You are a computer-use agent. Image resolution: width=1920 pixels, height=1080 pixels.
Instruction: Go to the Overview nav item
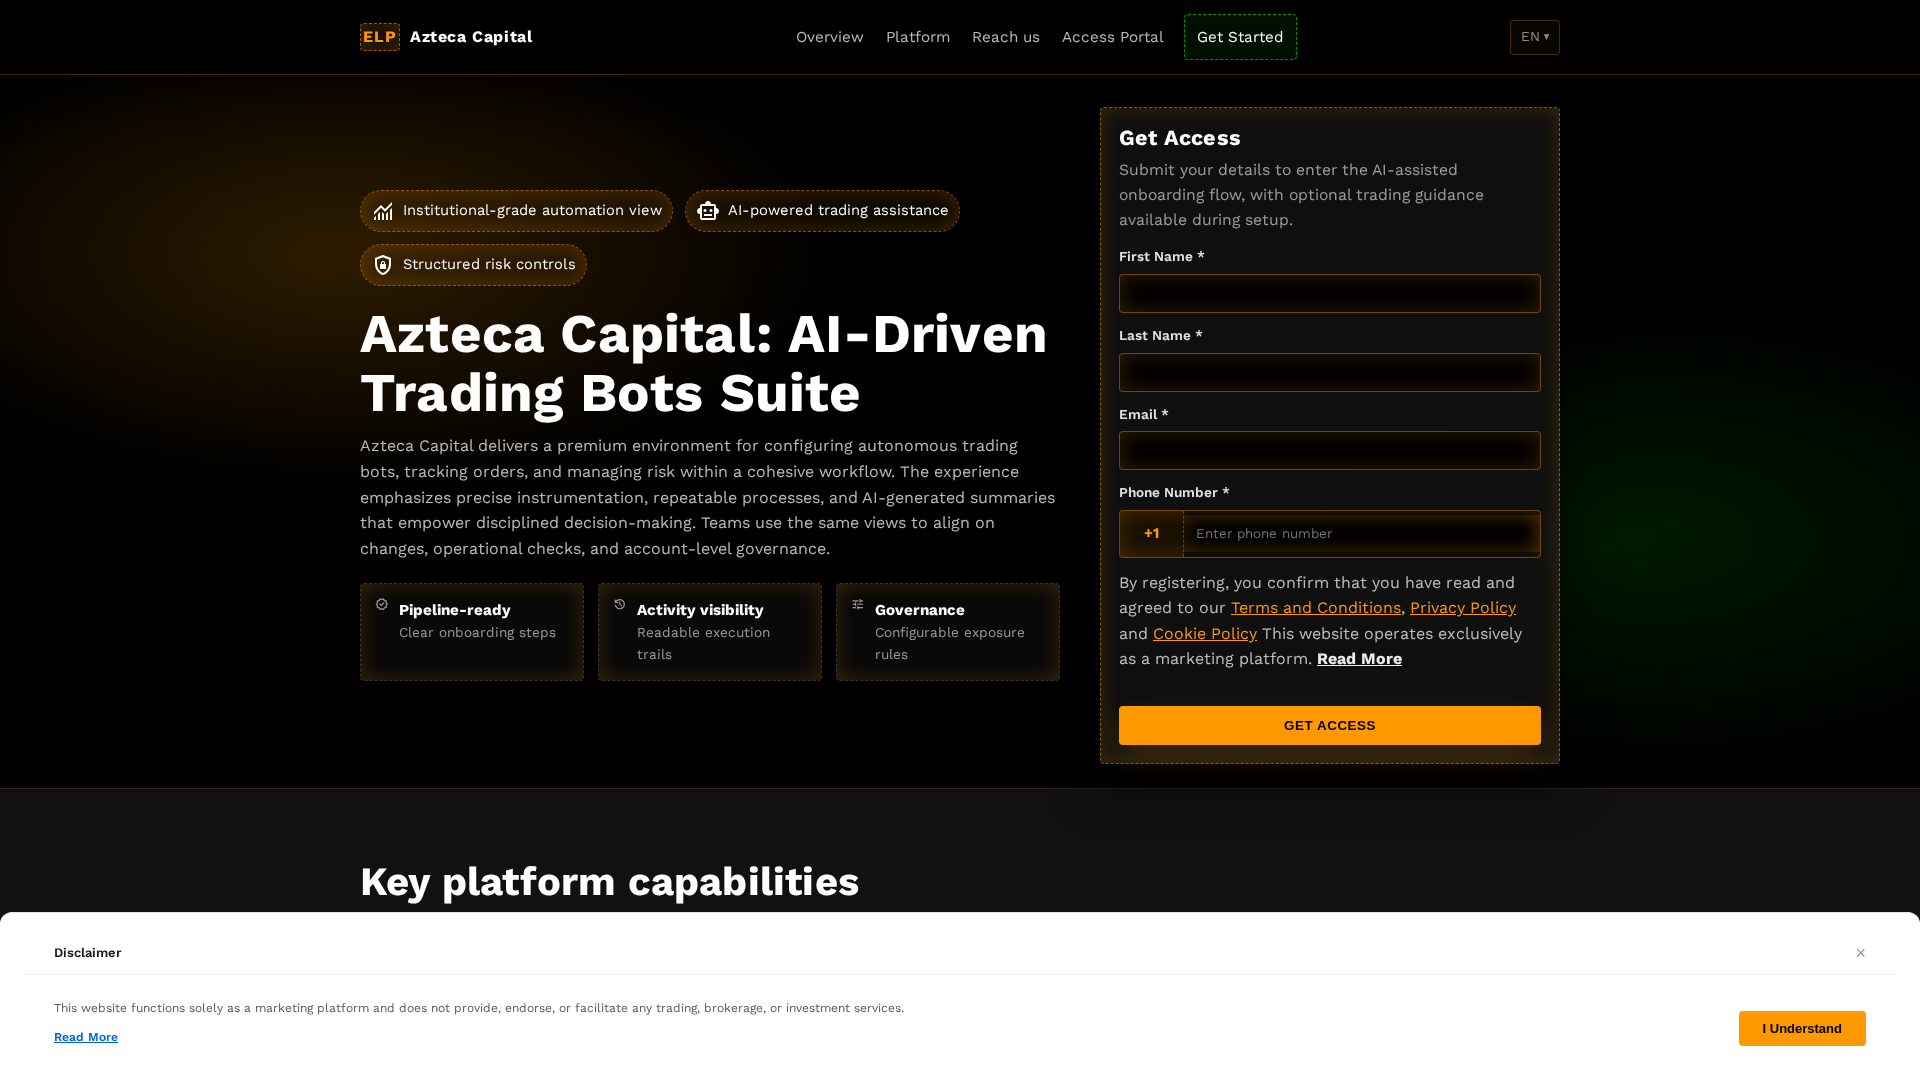pos(830,37)
